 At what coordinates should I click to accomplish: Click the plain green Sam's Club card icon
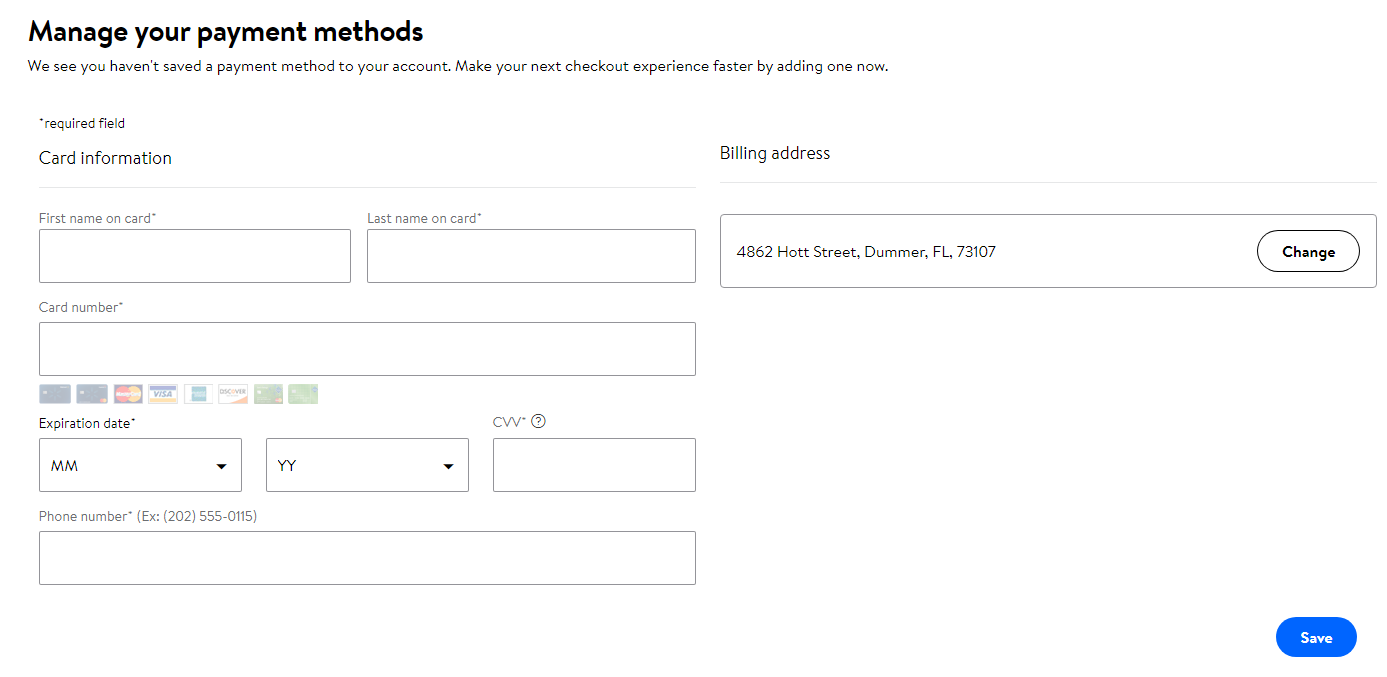(x=303, y=394)
